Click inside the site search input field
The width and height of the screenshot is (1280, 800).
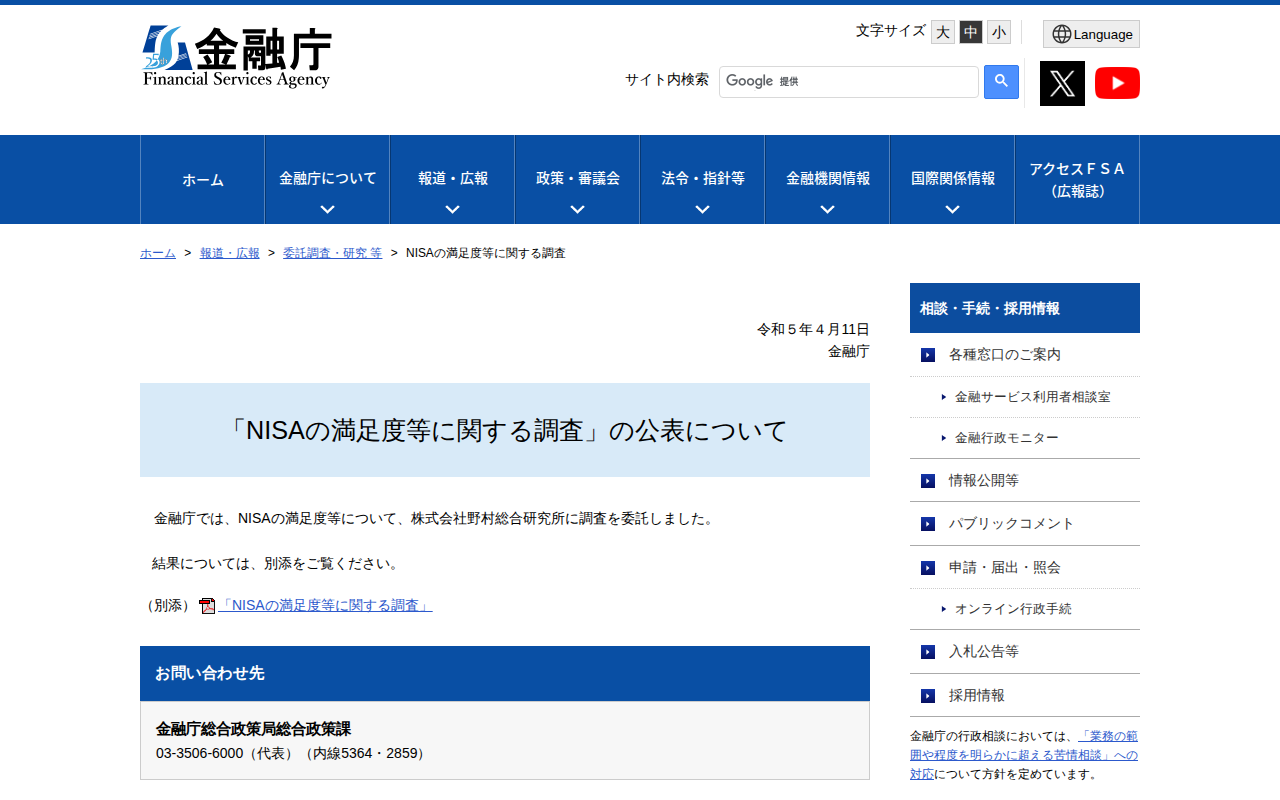tap(849, 81)
